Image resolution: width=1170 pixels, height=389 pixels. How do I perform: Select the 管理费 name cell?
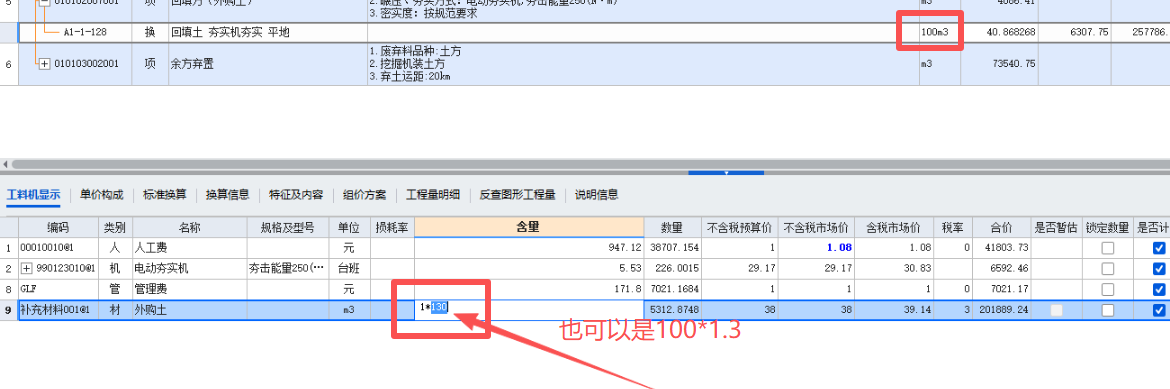(x=190, y=289)
